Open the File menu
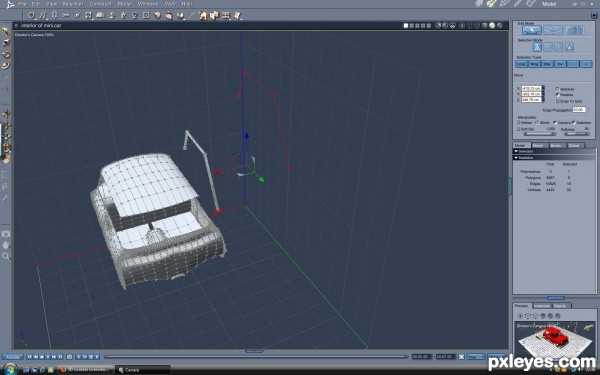Viewport: 600px width, 375px height. (22, 4)
